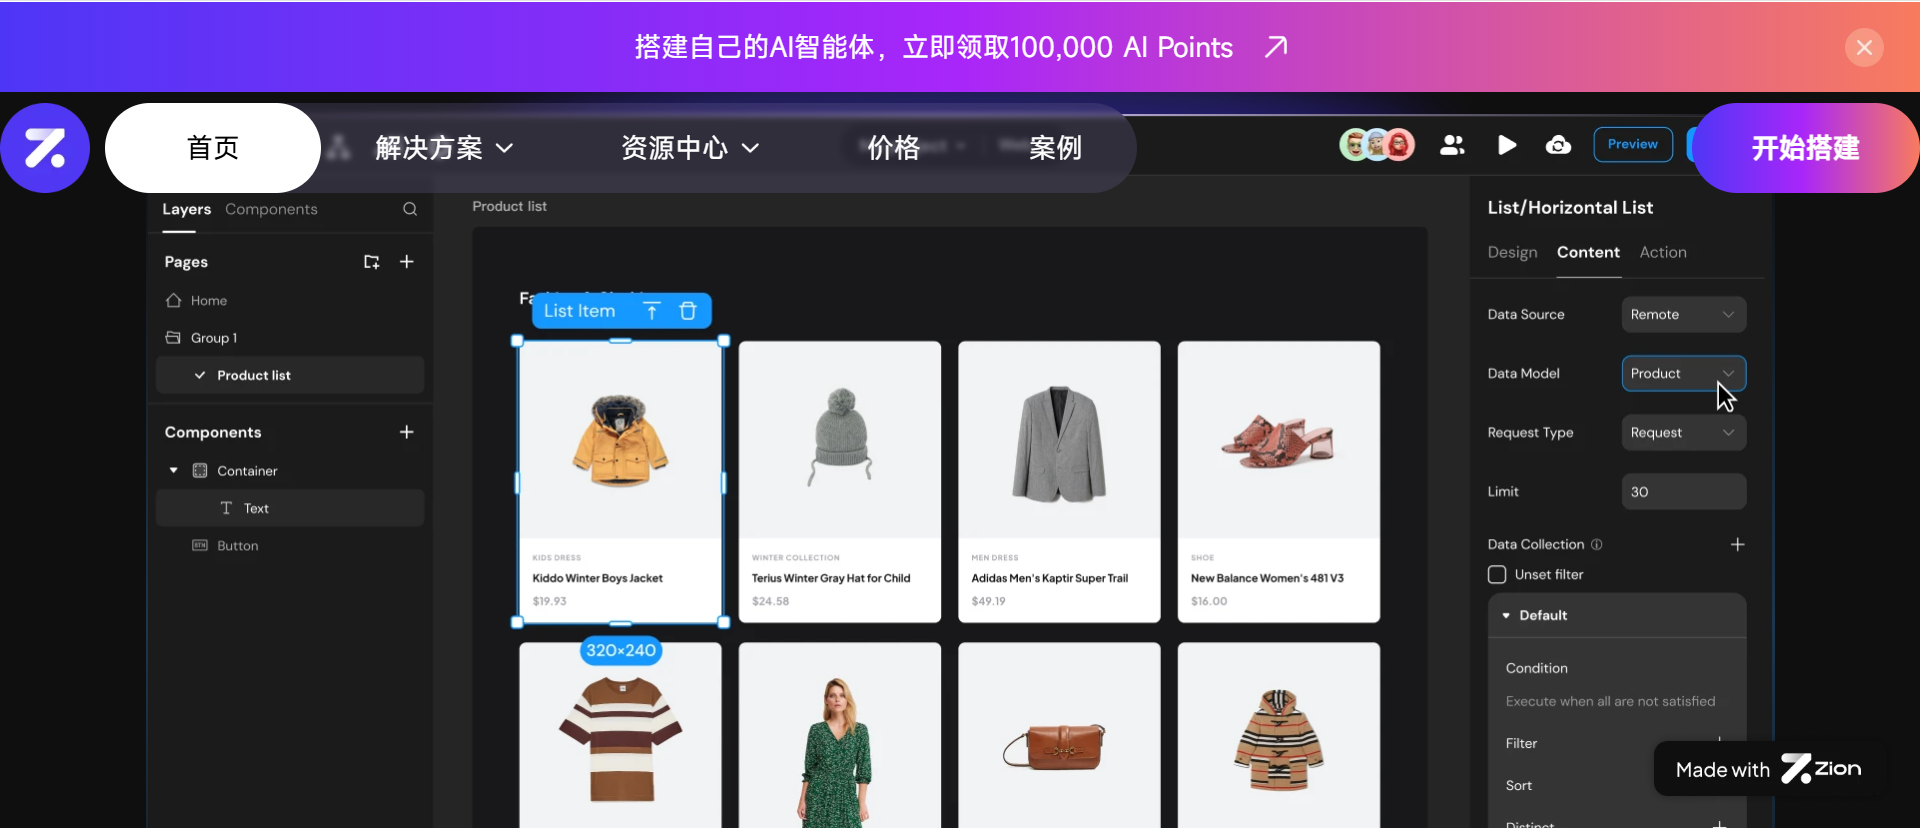Select the Text layer
This screenshot has width=1920, height=828.
290,508
